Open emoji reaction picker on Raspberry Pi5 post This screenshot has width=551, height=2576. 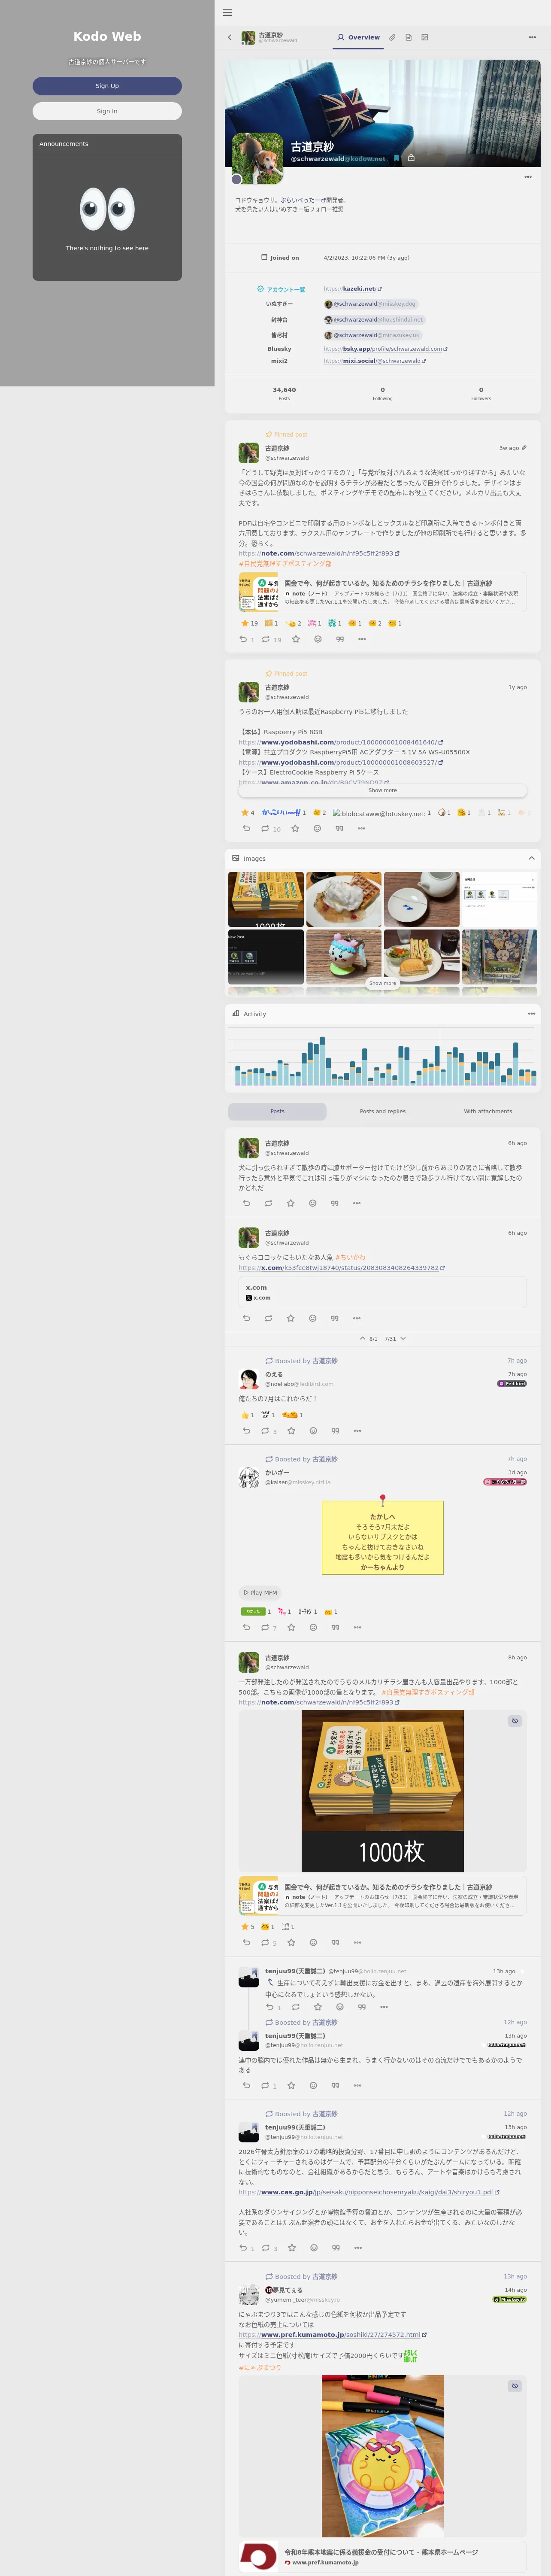coord(317,828)
